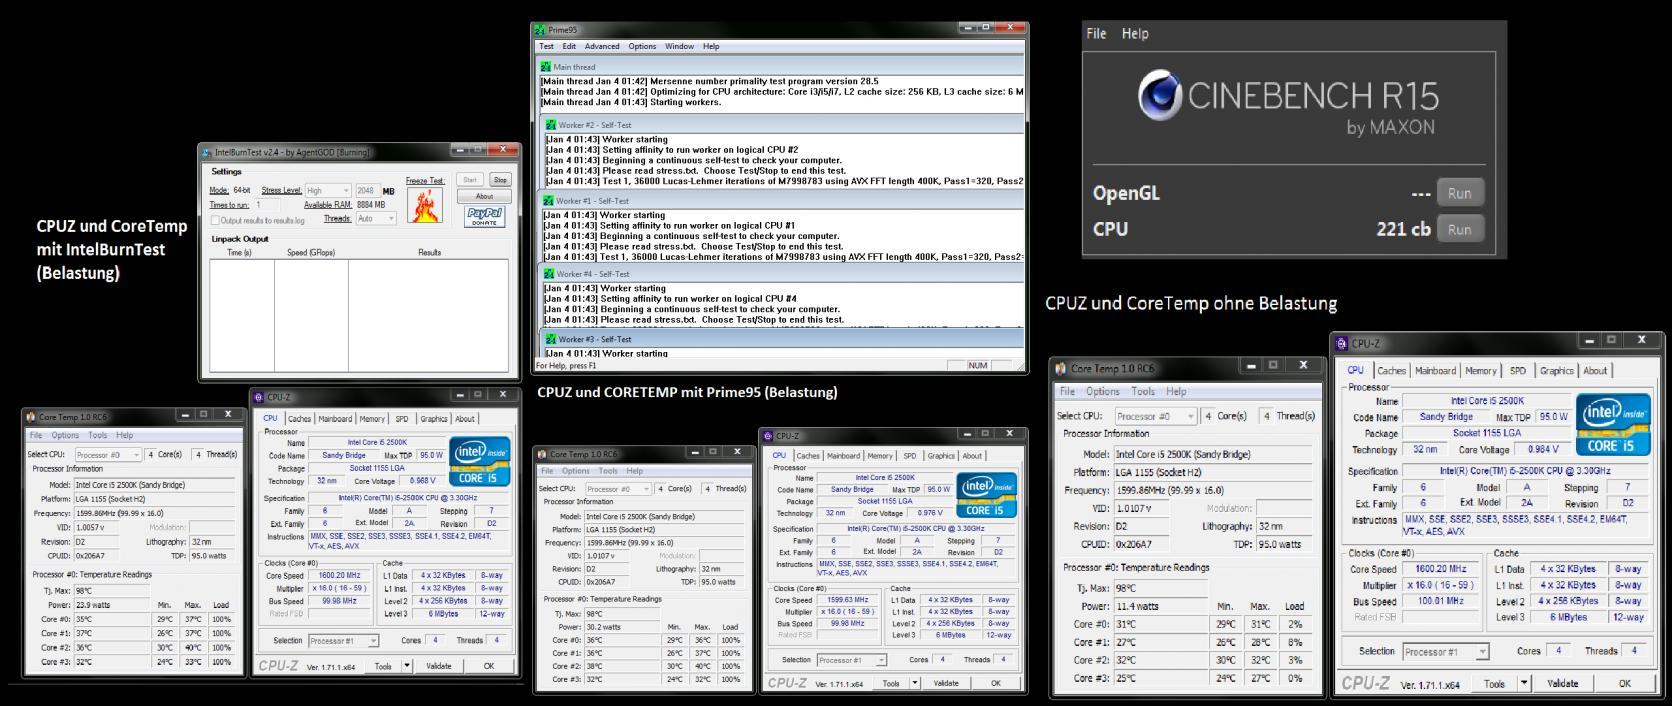Click the IntelBurnTest title bar icon
This screenshot has height=706, width=1672.
click(207, 153)
